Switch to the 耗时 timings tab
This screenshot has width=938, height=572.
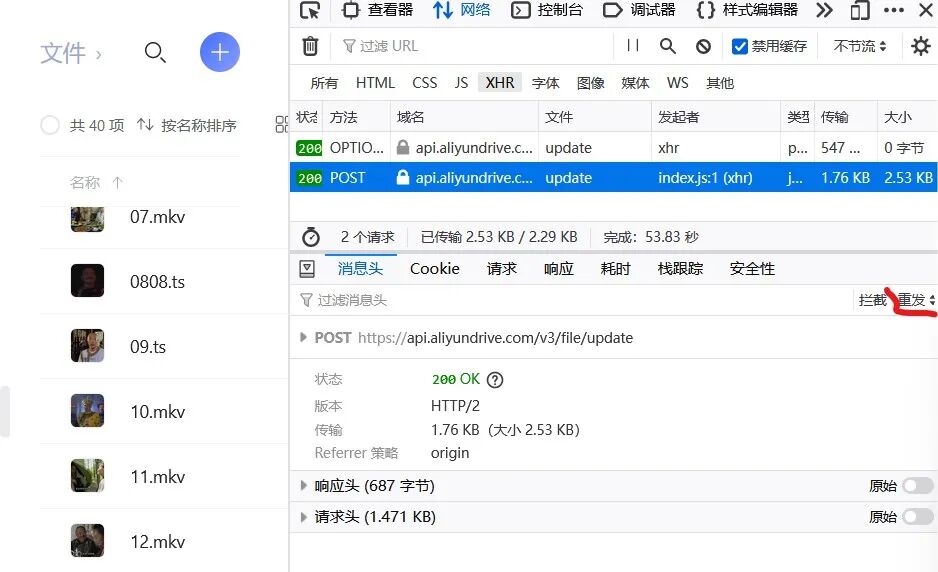616,269
